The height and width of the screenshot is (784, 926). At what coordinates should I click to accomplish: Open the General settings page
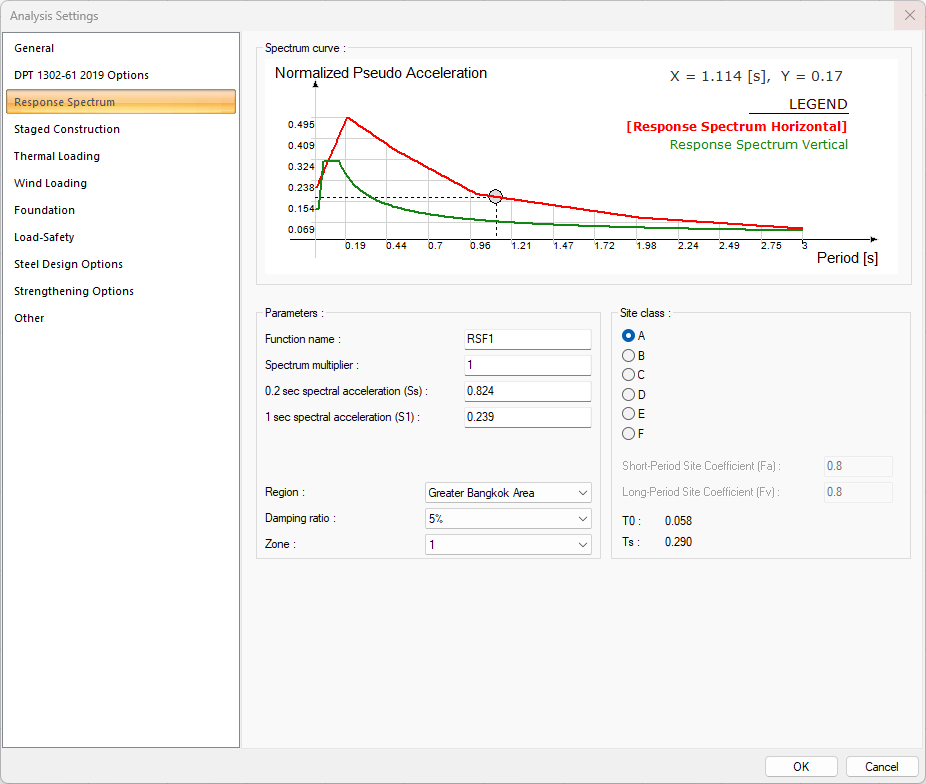35,48
